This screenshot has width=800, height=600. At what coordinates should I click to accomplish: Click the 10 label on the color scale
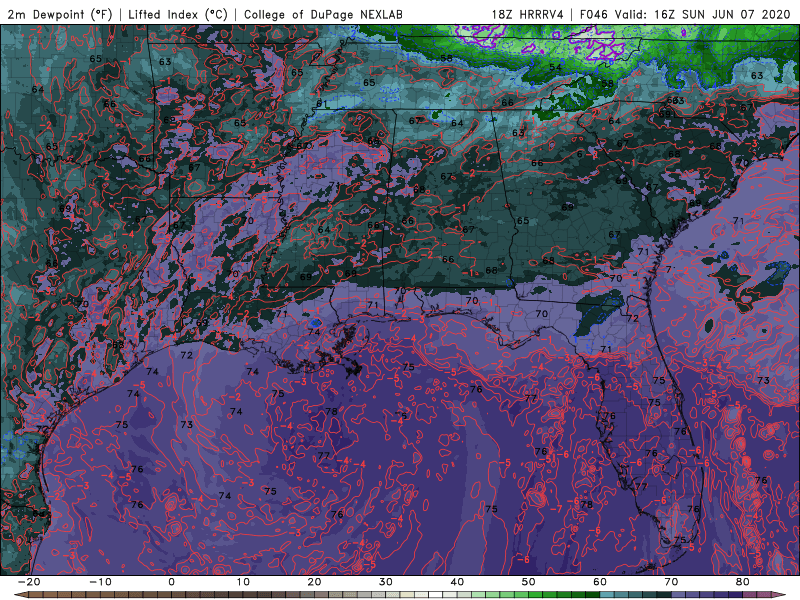(243, 582)
